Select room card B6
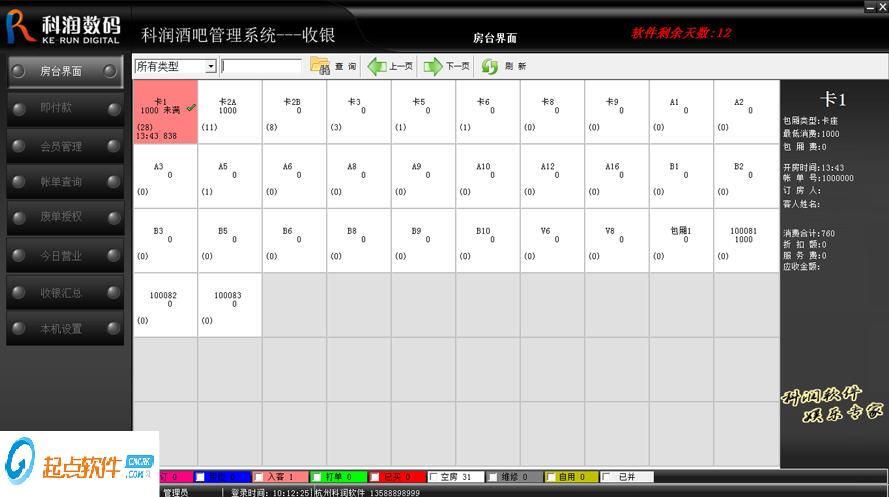 tap(294, 241)
